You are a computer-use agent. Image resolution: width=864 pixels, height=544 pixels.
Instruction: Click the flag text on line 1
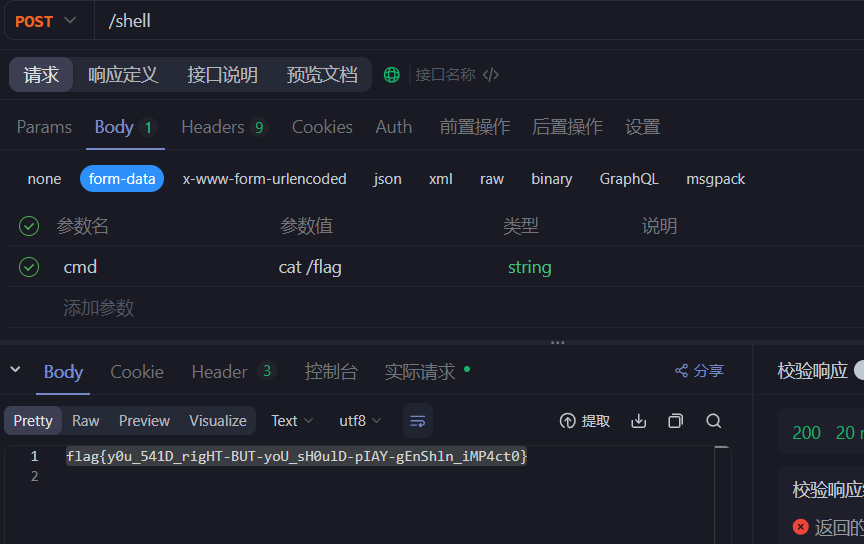(x=296, y=456)
